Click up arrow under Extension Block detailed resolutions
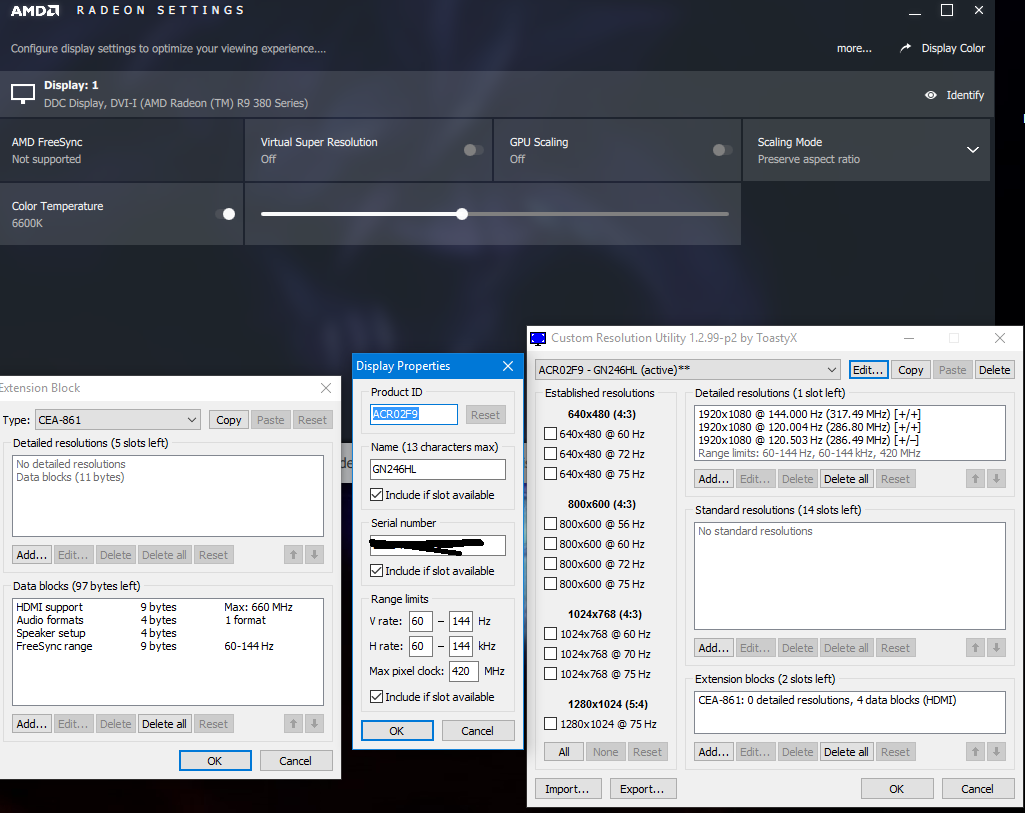 coord(294,555)
